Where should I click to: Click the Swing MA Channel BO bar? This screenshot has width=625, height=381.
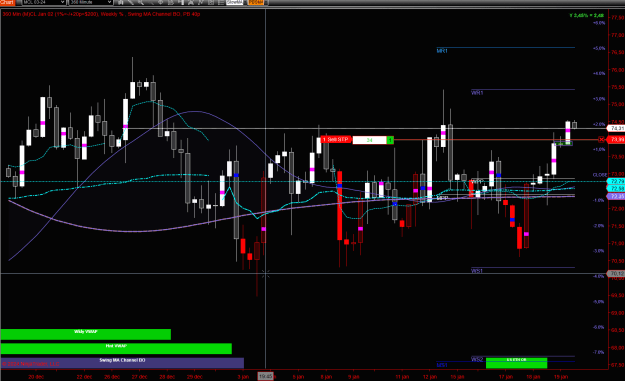point(122,363)
